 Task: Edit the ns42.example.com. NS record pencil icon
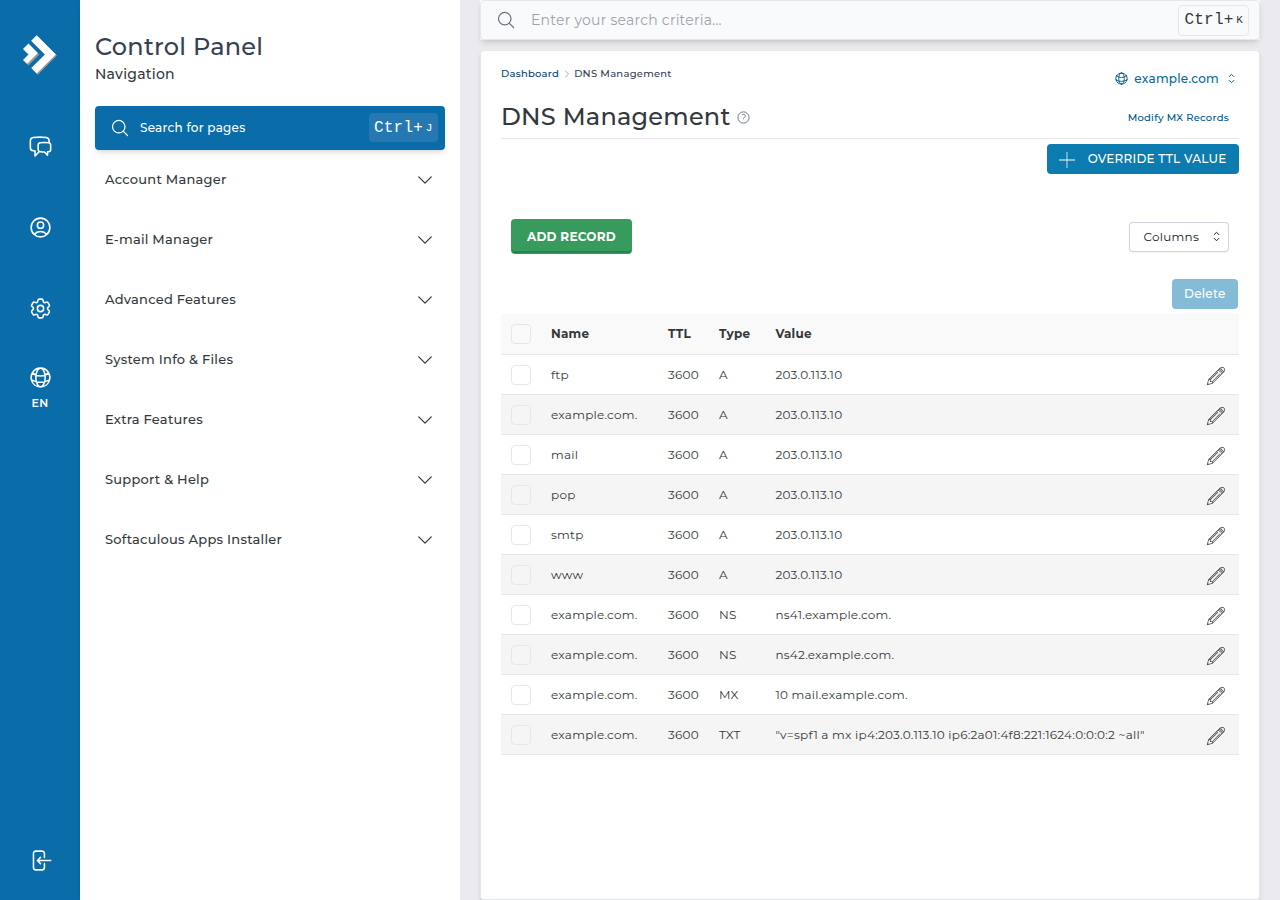click(1216, 656)
